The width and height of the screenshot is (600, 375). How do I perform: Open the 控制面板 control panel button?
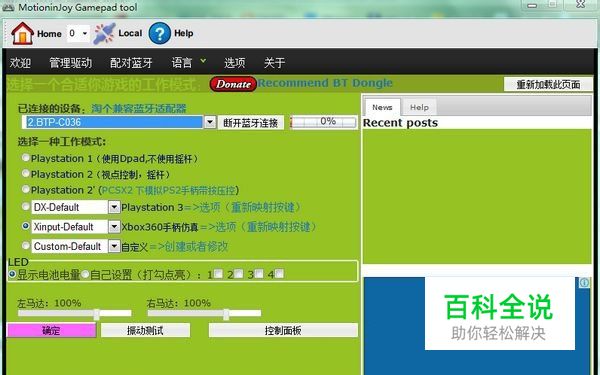pyautogui.click(x=283, y=330)
